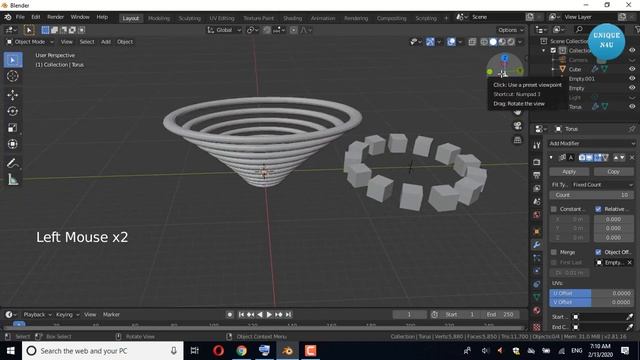
Task: Open the Render properties tab
Action: 537,162
